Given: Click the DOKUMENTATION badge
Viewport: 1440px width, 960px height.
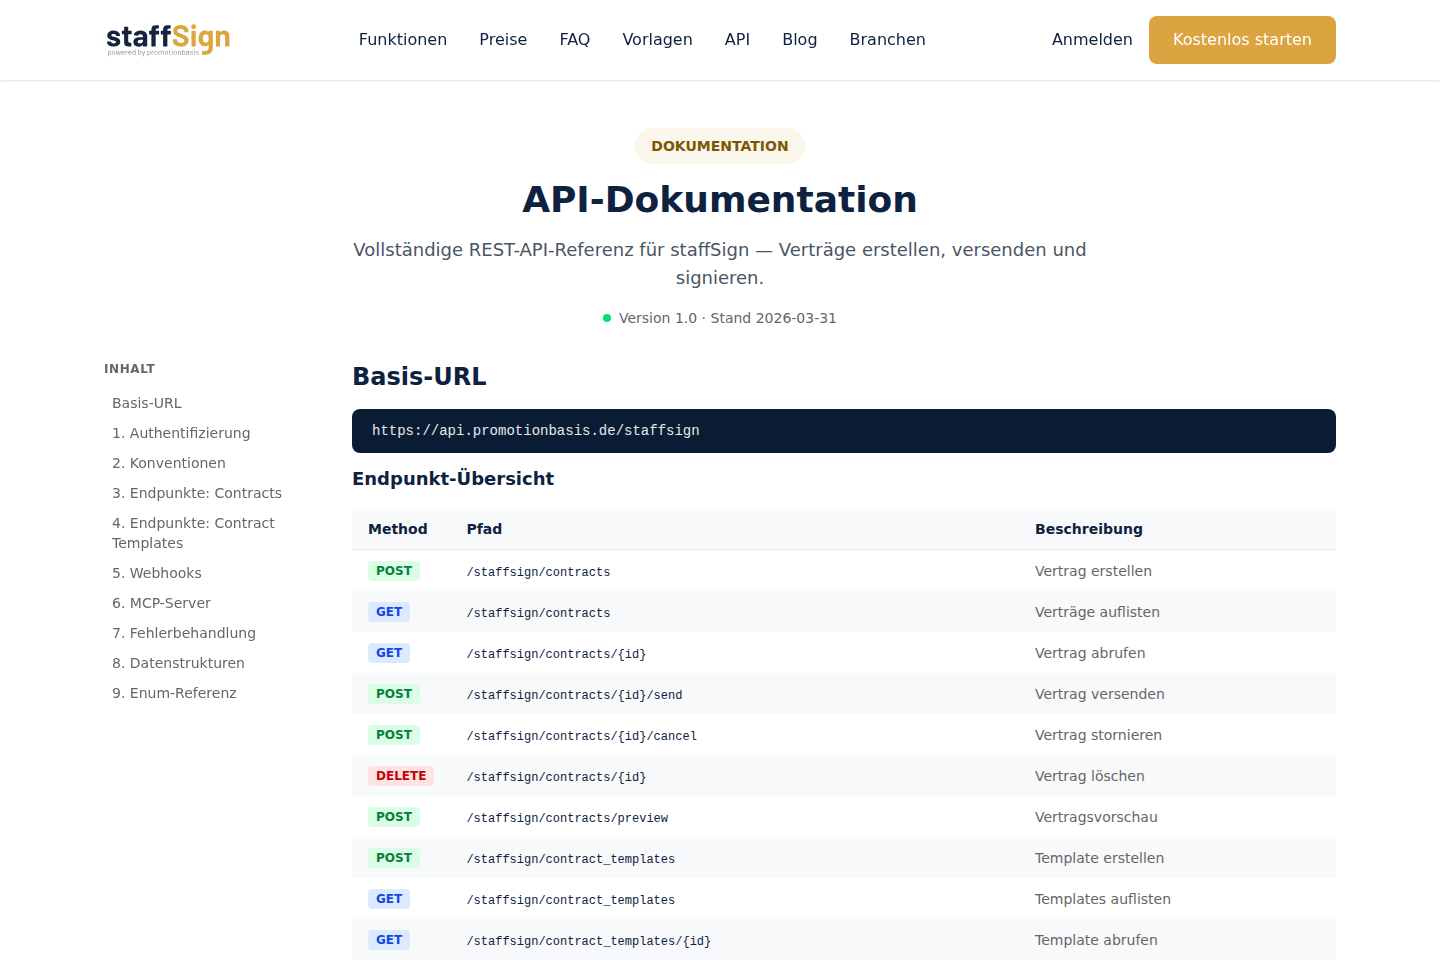Looking at the screenshot, I should pos(720,146).
